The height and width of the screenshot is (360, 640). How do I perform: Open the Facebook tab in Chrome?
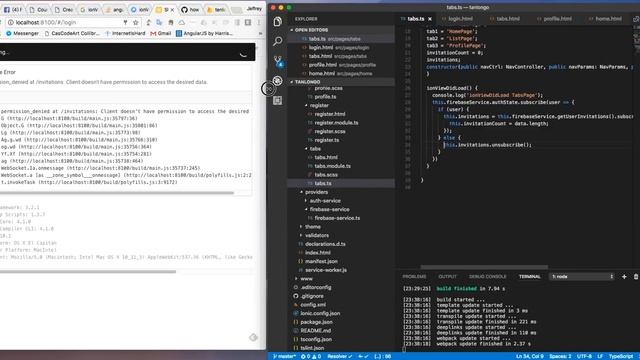13,9
